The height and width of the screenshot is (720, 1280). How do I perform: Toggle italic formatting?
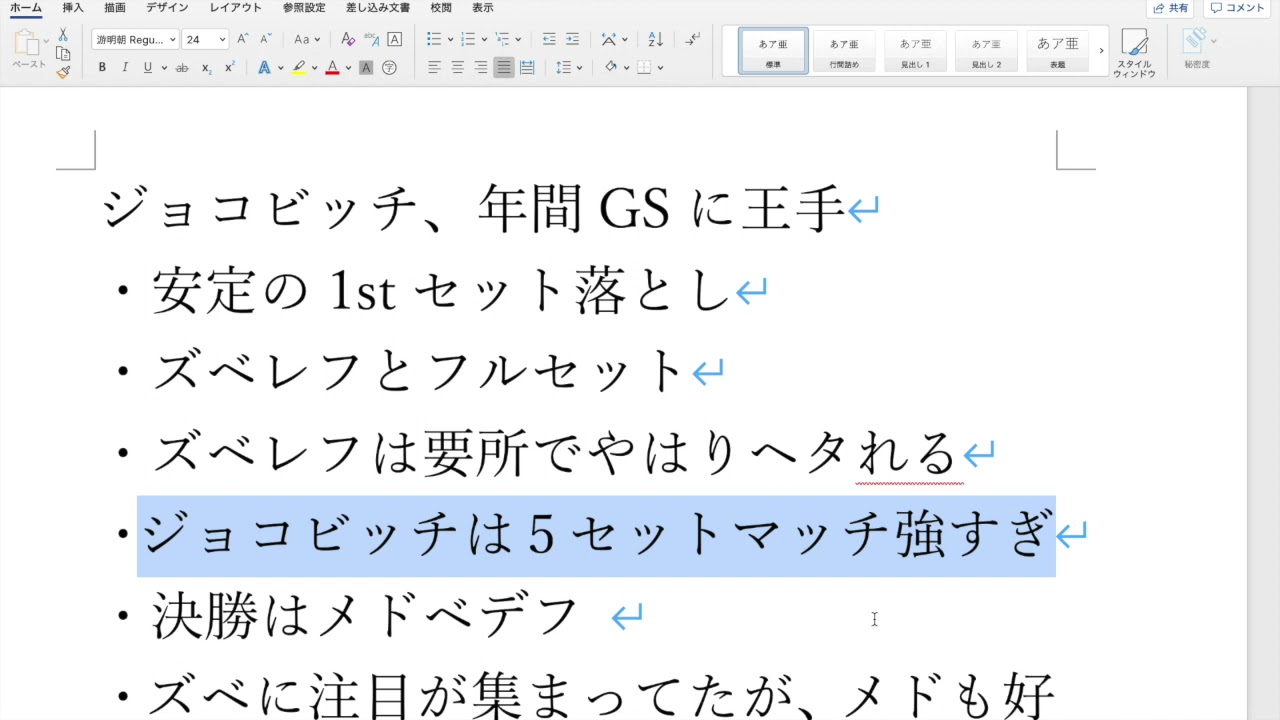[125, 68]
